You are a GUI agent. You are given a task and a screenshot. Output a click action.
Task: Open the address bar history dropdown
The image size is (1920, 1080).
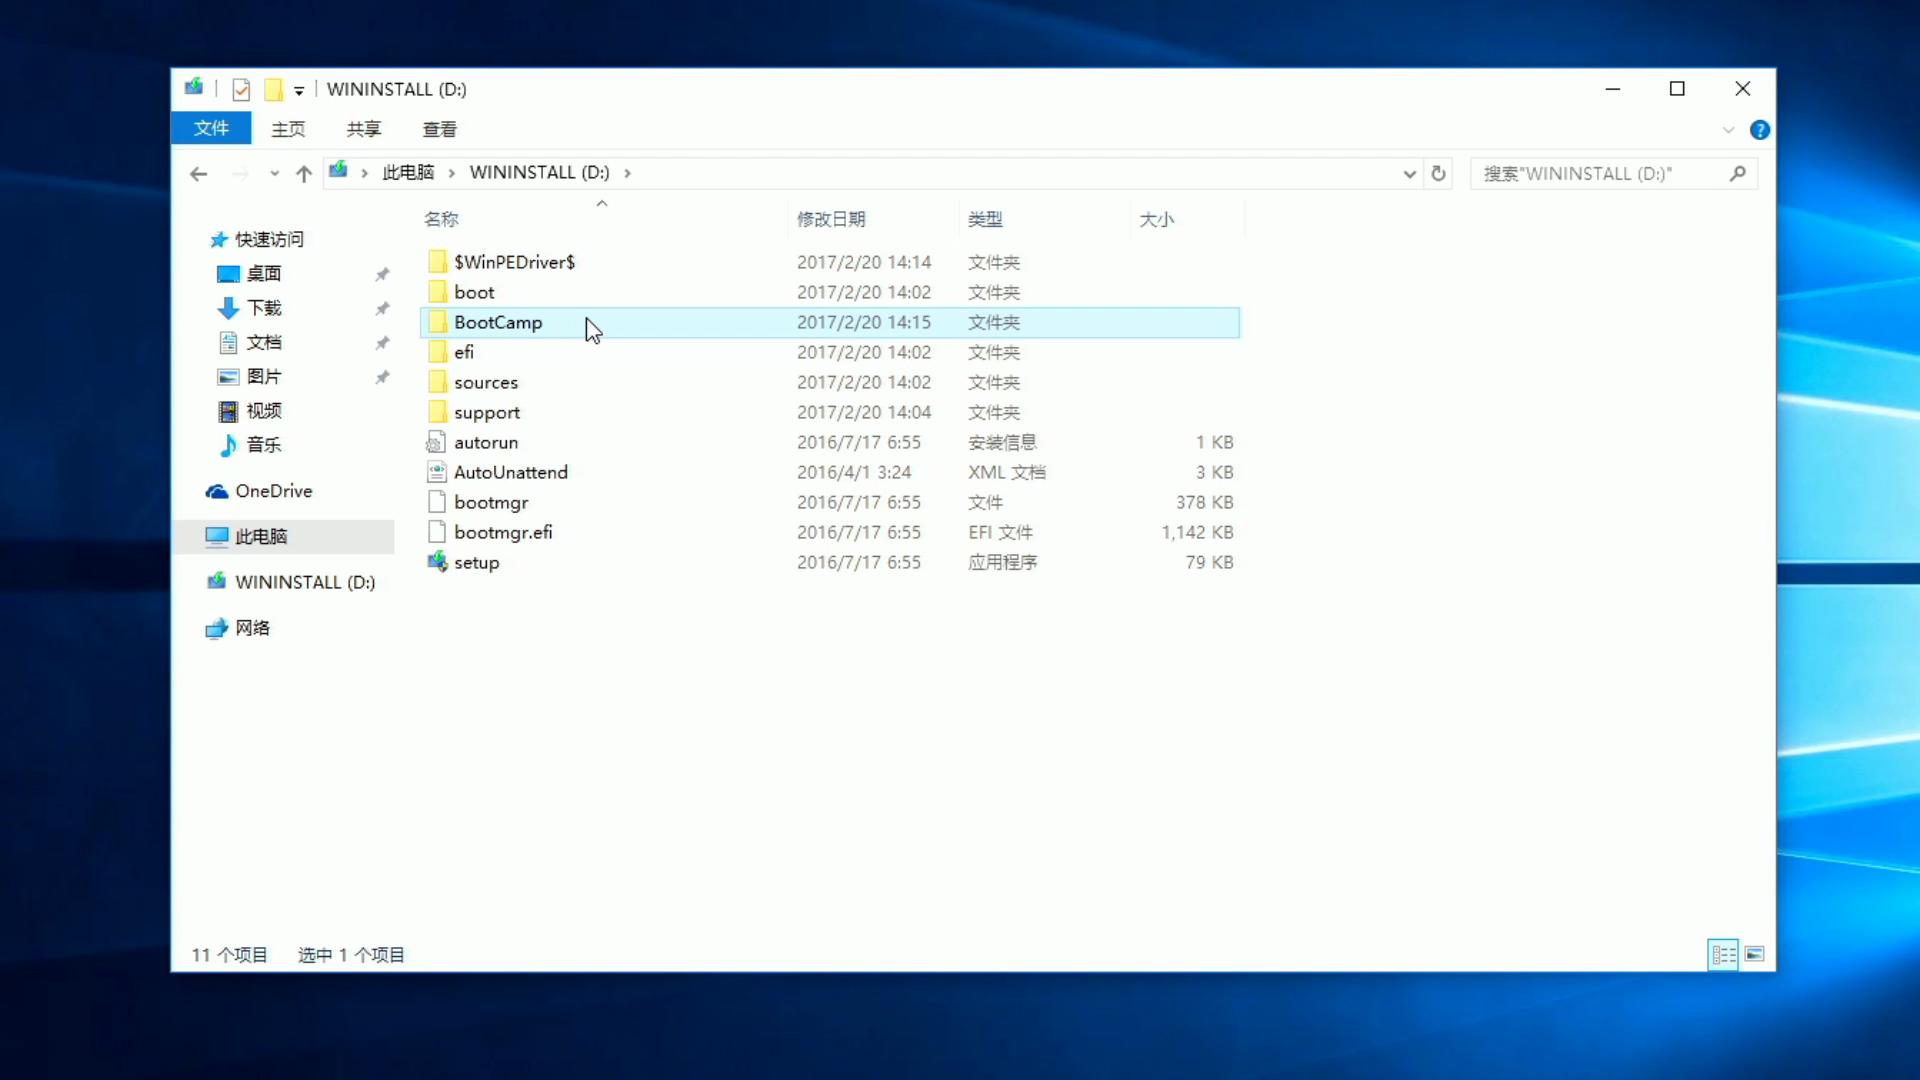[1409, 174]
